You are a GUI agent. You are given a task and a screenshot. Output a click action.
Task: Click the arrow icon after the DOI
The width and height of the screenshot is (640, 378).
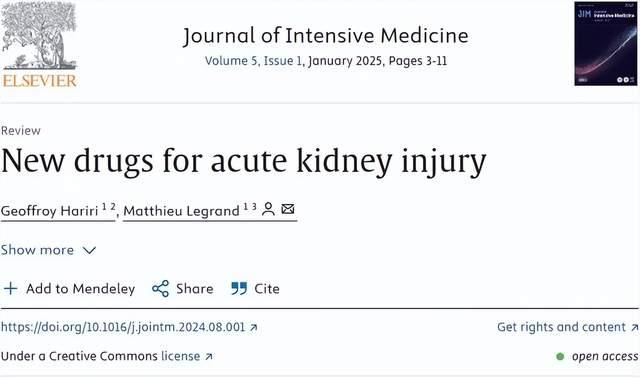tap(253, 327)
